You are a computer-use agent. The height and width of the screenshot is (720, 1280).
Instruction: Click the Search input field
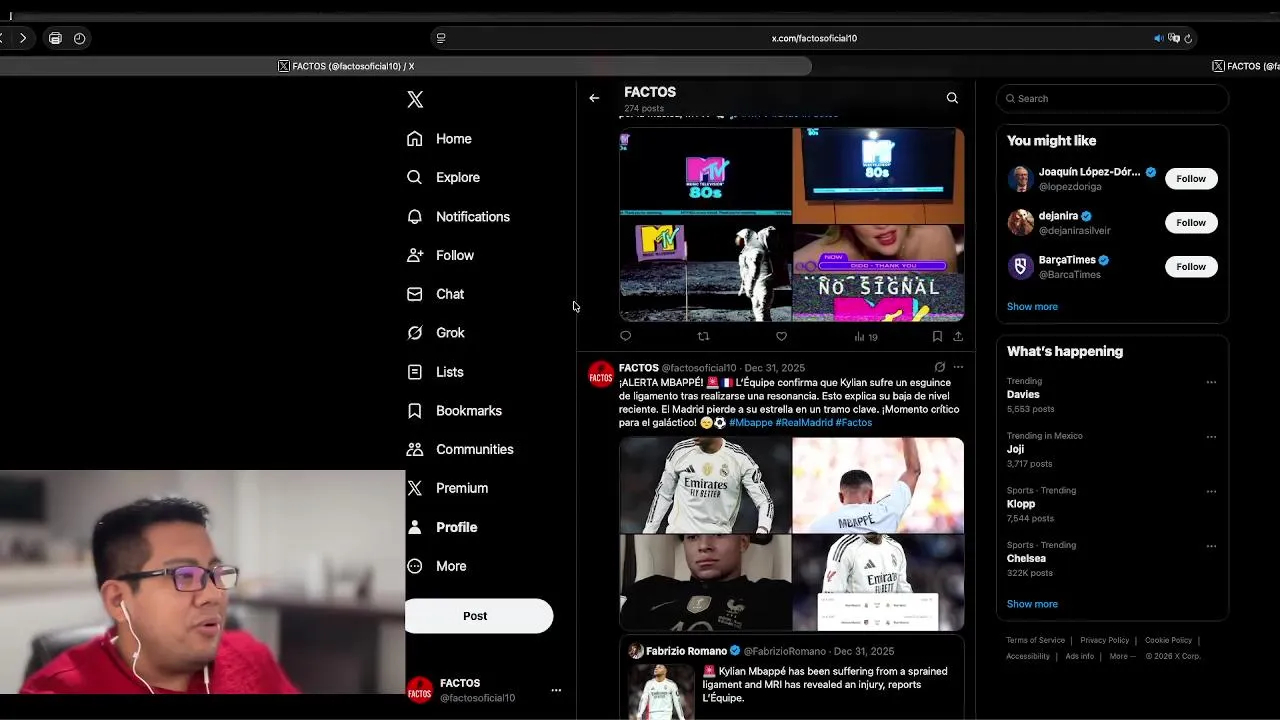coord(1112,98)
